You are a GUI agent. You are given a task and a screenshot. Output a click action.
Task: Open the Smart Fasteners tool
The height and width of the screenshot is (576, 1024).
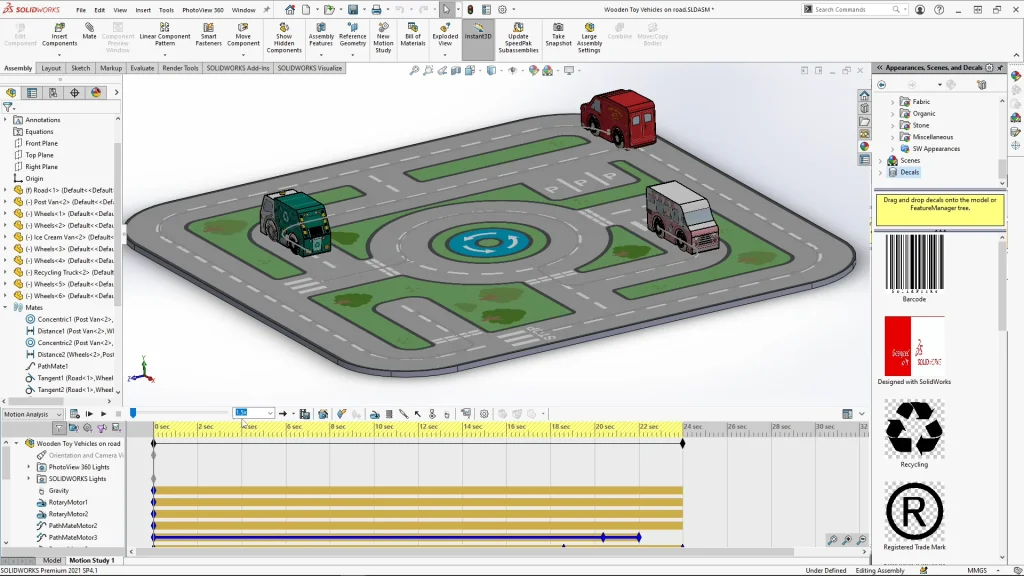click(x=209, y=30)
